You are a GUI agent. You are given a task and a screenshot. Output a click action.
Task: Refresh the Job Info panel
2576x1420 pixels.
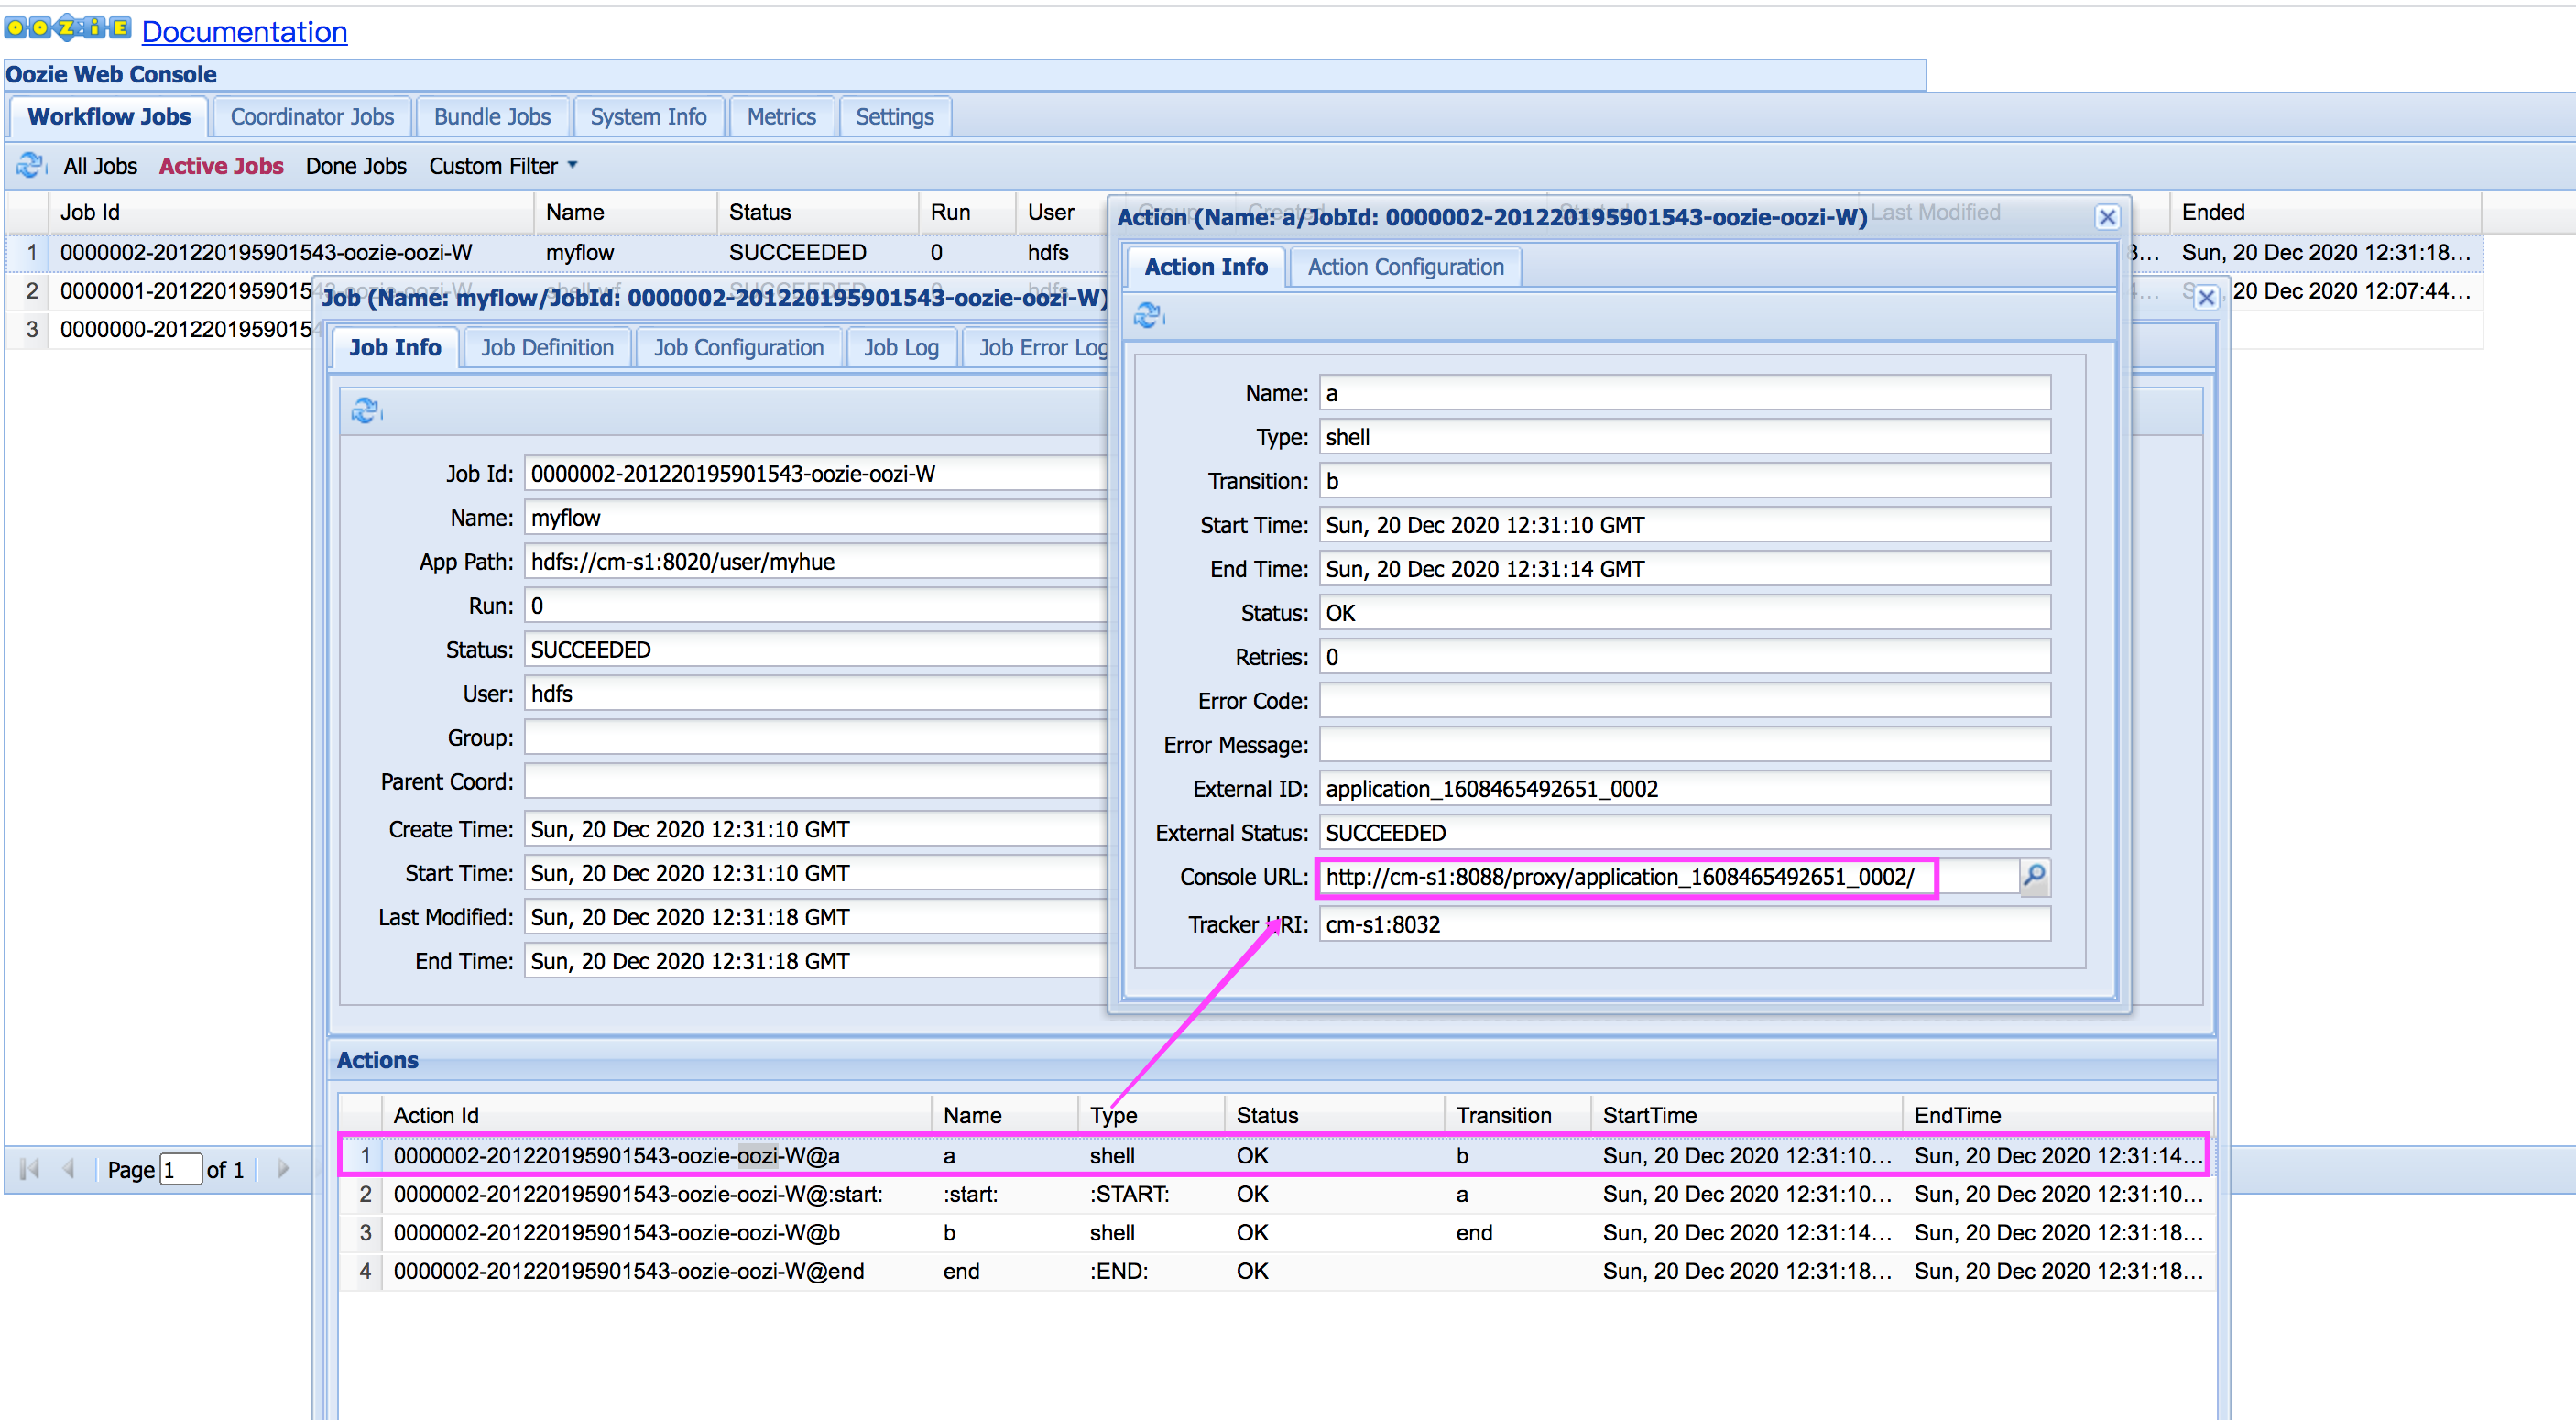point(365,410)
